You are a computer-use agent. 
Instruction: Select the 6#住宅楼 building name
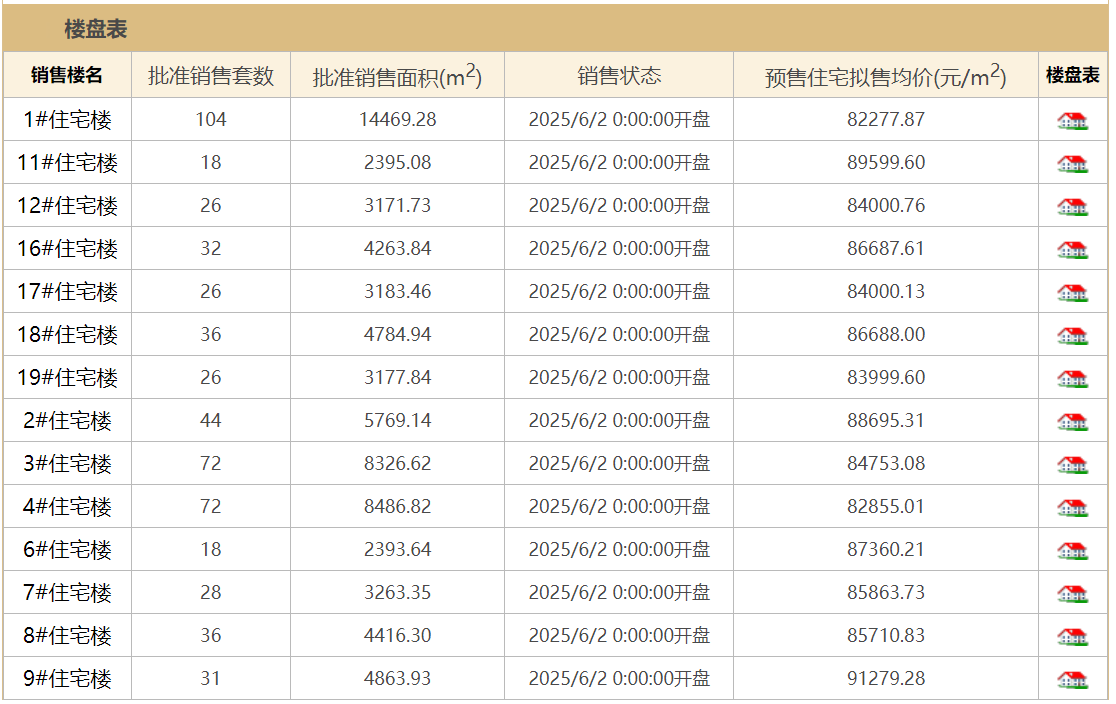point(67,550)
